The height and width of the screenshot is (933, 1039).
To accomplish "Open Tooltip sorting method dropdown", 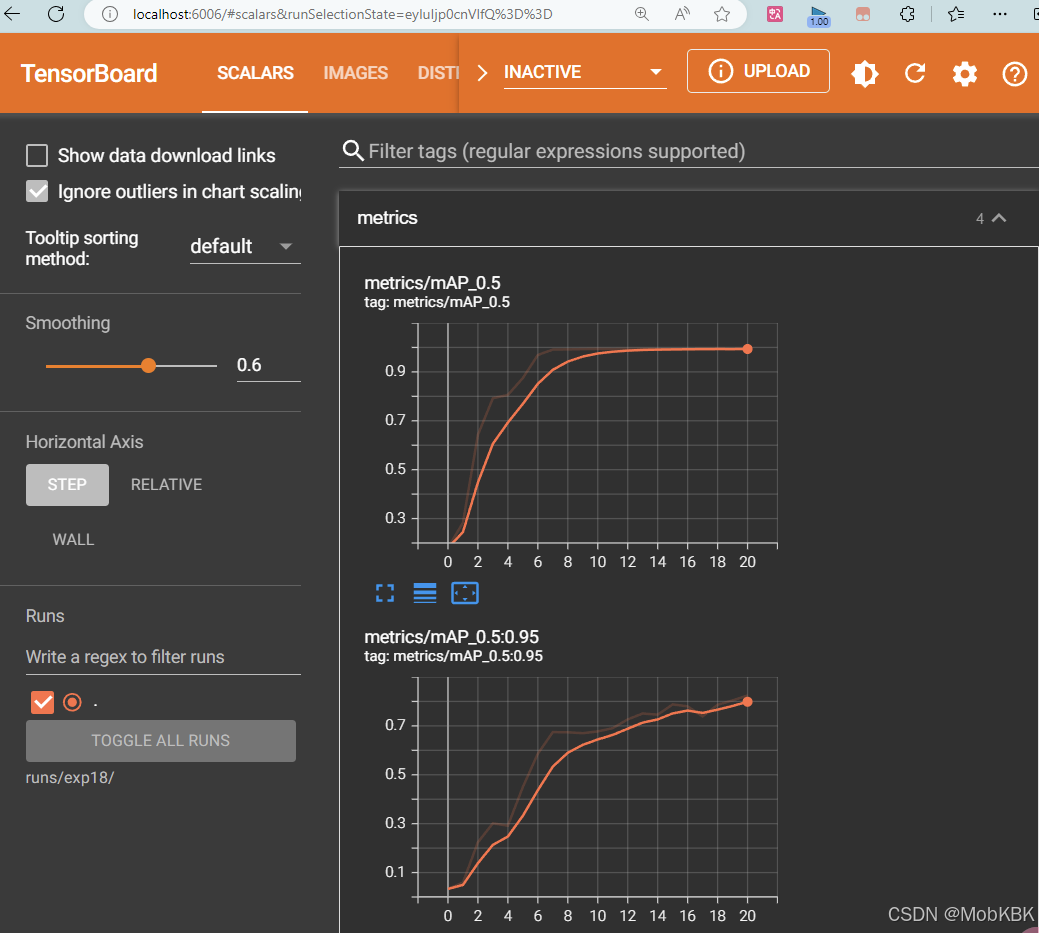I will click(x=245, y=247).
